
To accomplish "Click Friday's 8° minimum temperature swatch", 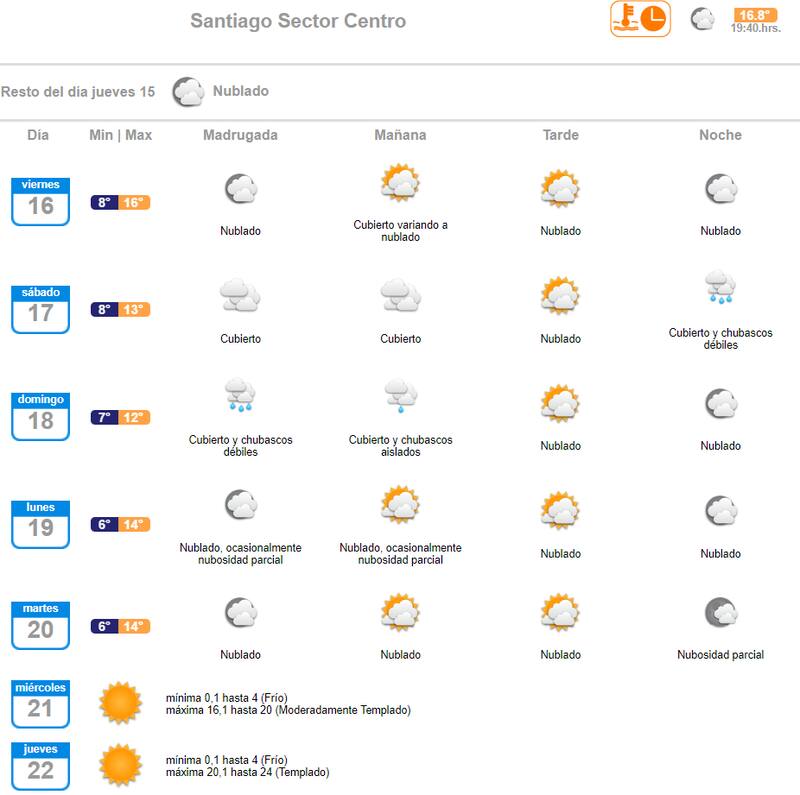I will click(x=104, y=203).
